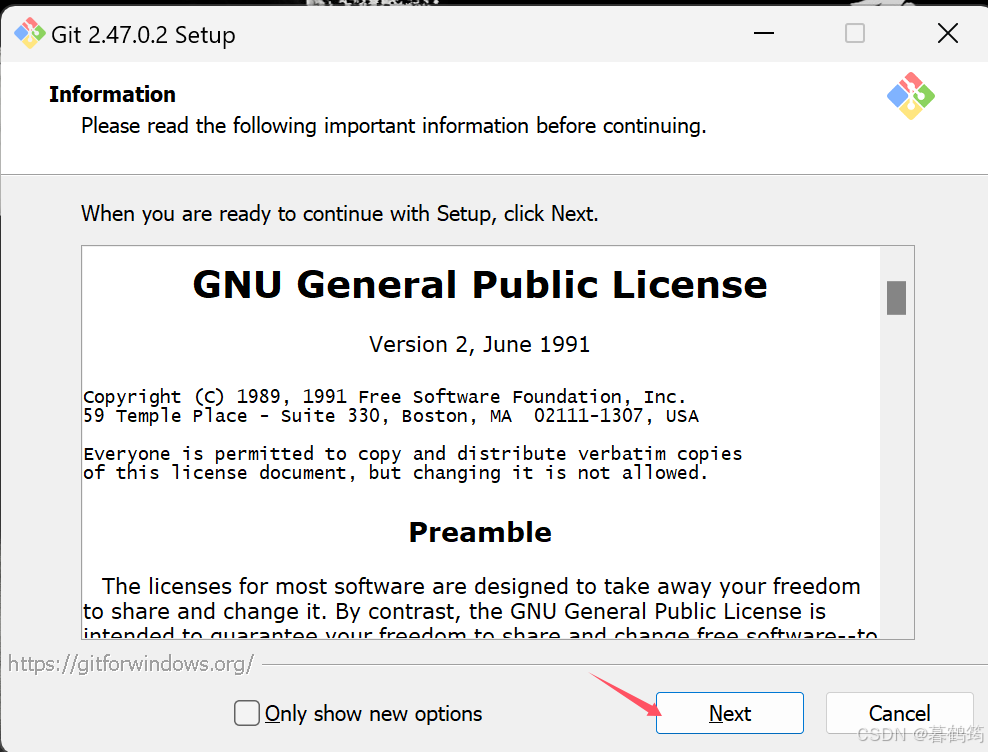Click 'to share and change it' line
988x752 pixels.
point(454,611)
